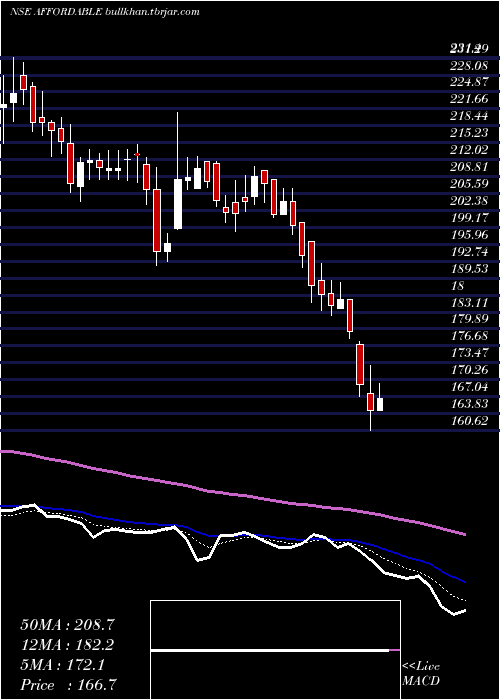The image size is (500, 700).
Task: Click inside the Live MACD panel box
Action: point(275,650)
